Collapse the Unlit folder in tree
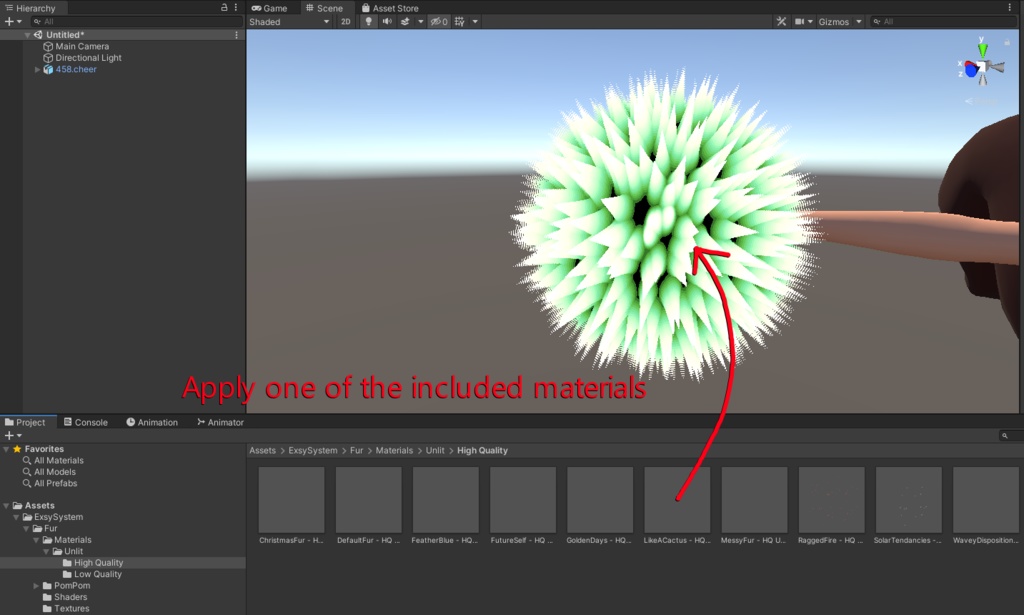Viewport: 1024px width, 615px height. (x=46, y=551)
